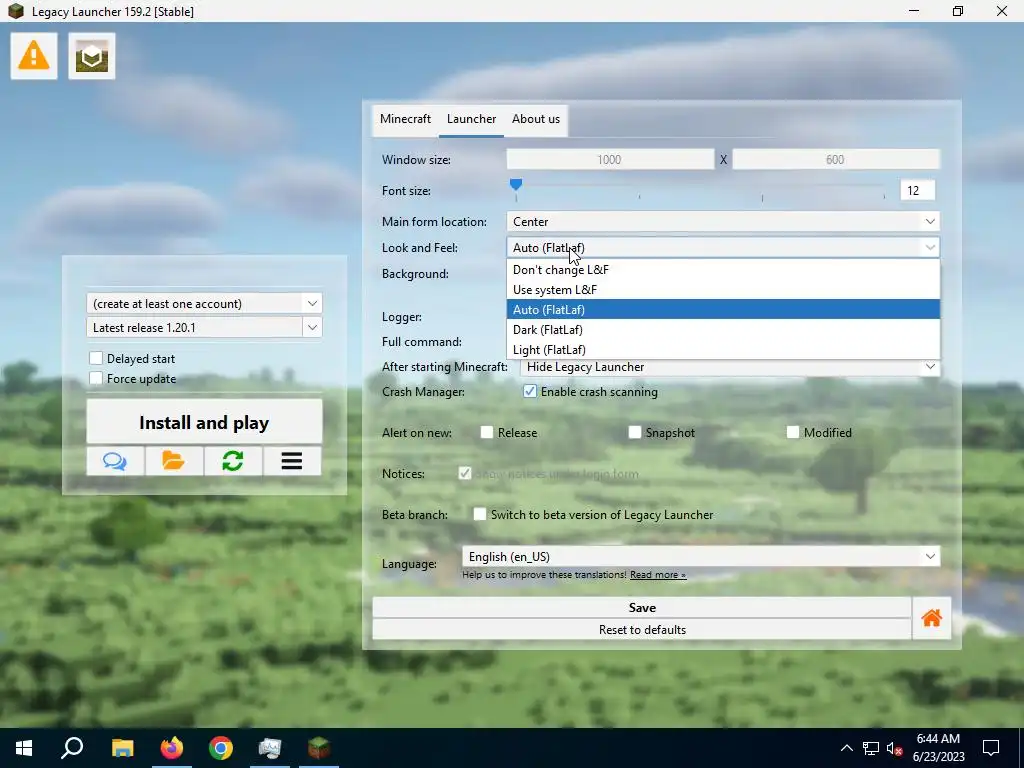Open Google Chrome from the taskbar
The height and width of the screenshot is (768, 1024).
221,748
